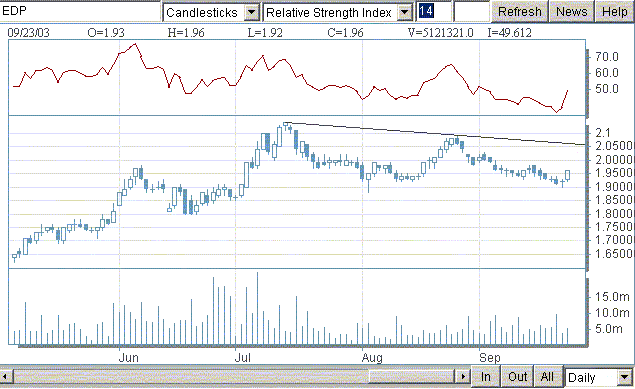Open the Candlesticks chart type dropdown
Viewport: 635px width, 389px height.
(251, 13)
